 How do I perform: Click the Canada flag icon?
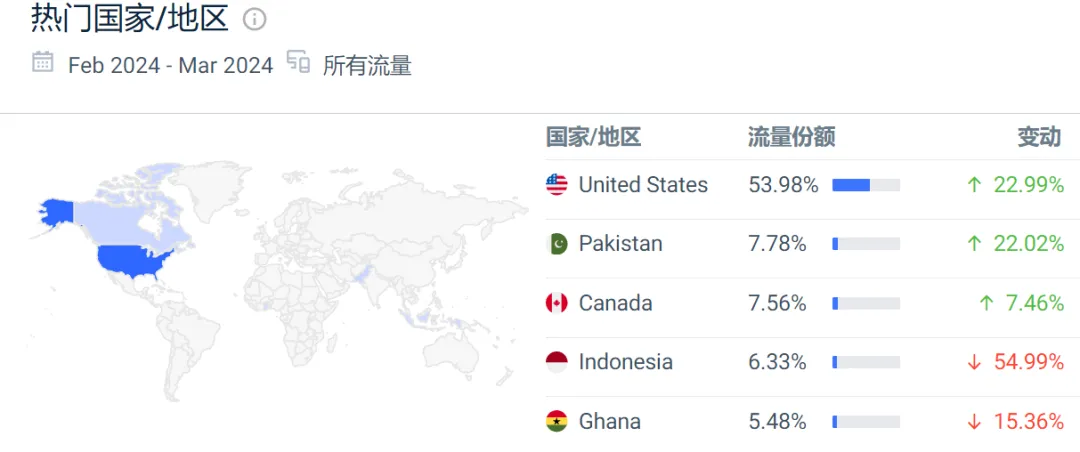[557, 302]
